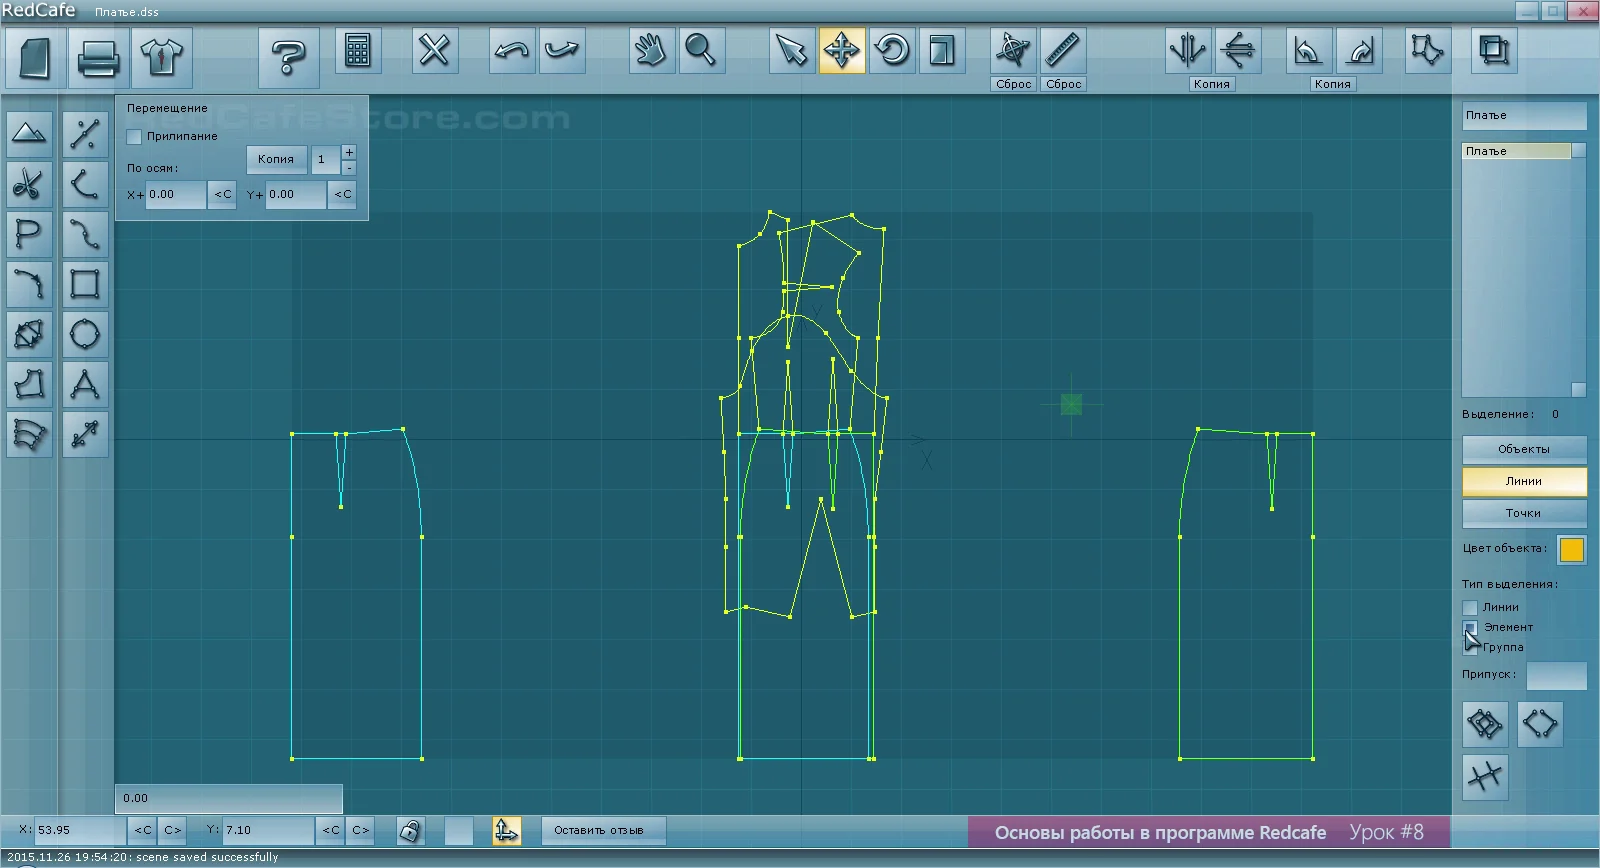Click the crossed lines icon at bottom right

tap(1485, 776)
